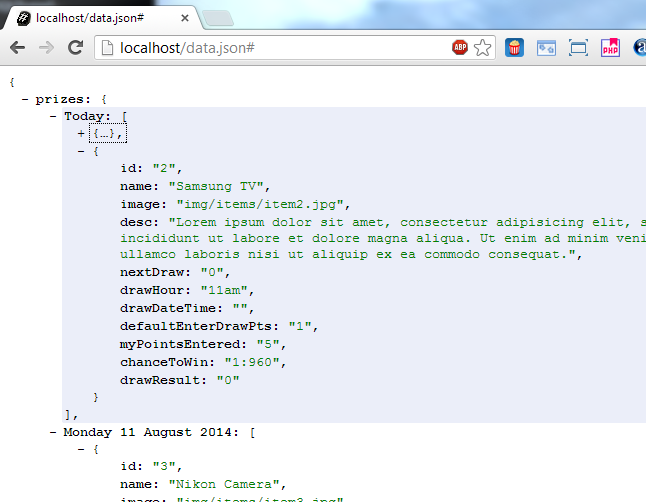Viewport: 646px width, 502px height.
Task: Open the Adblock Plus icon in address bar
Action: [460, 47]
